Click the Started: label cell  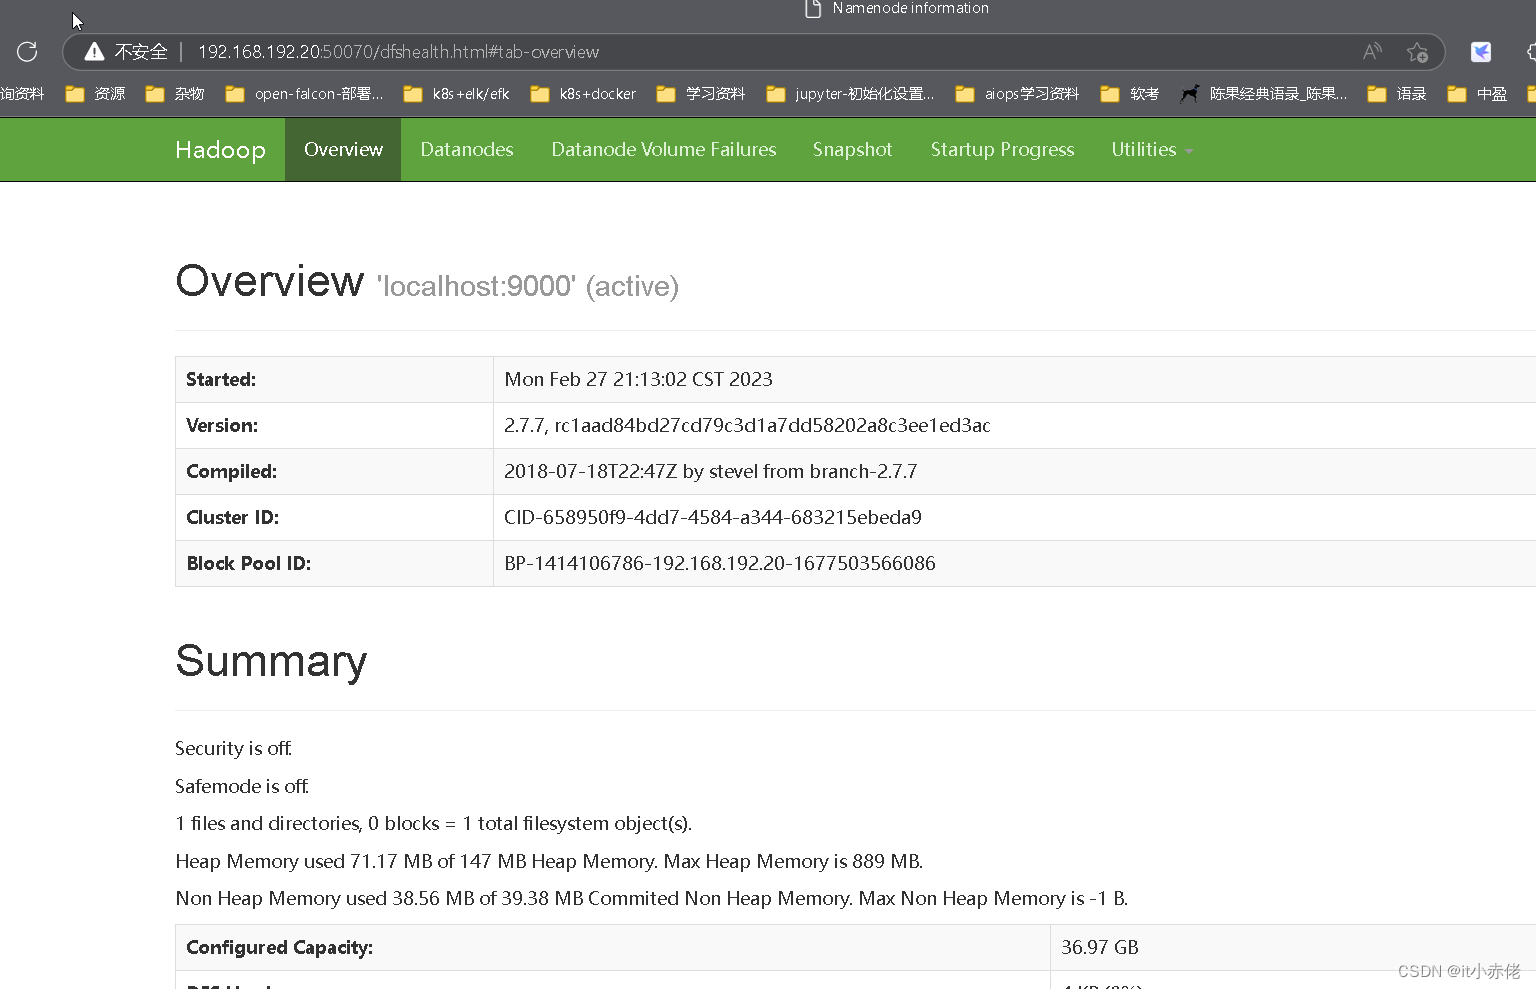pos(334,380)
